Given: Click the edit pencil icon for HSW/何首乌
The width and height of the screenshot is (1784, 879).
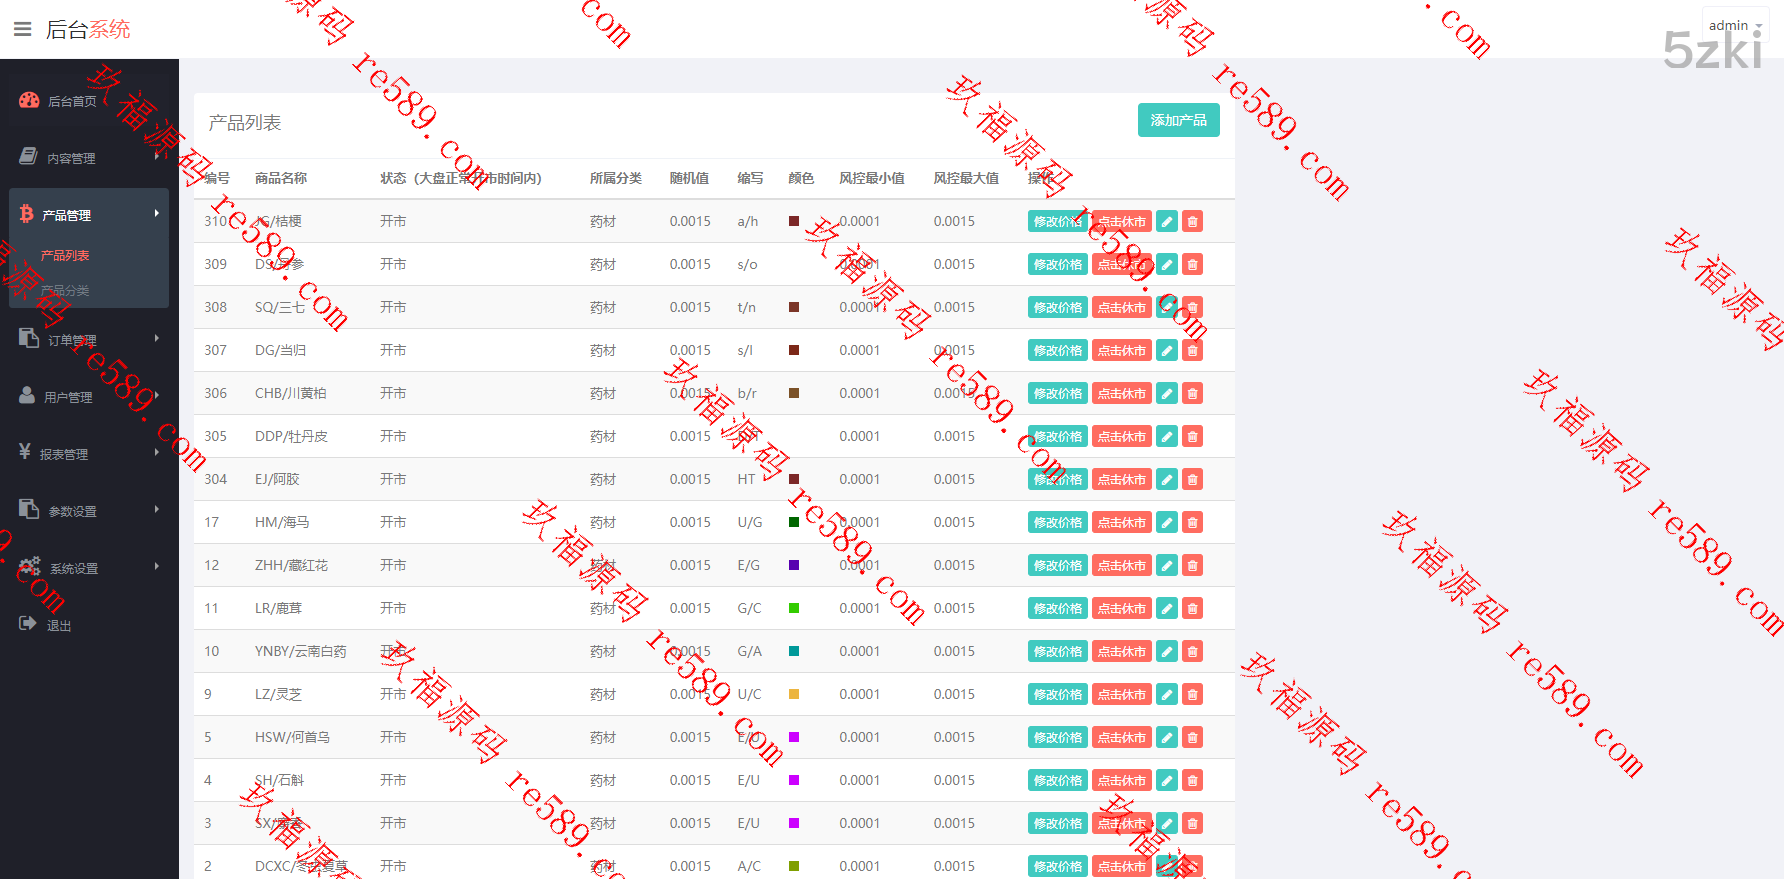Looking at the screenshot, I should 1166,737.
